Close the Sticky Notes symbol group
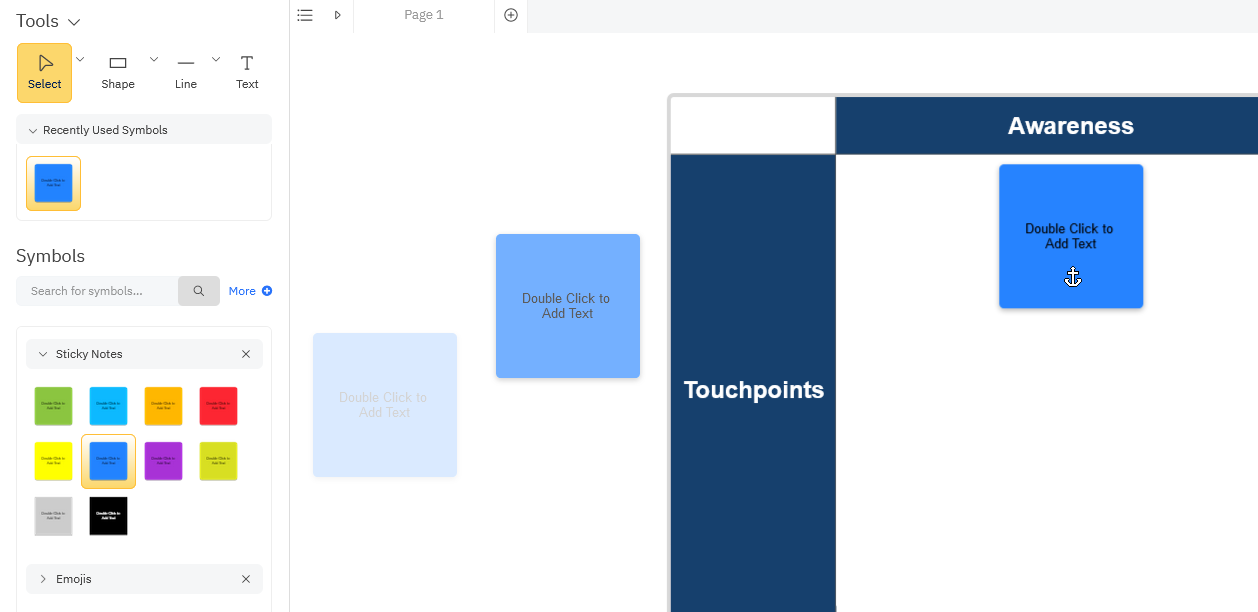Viewport: 1258px width, 612px height. tap(246, 354)
